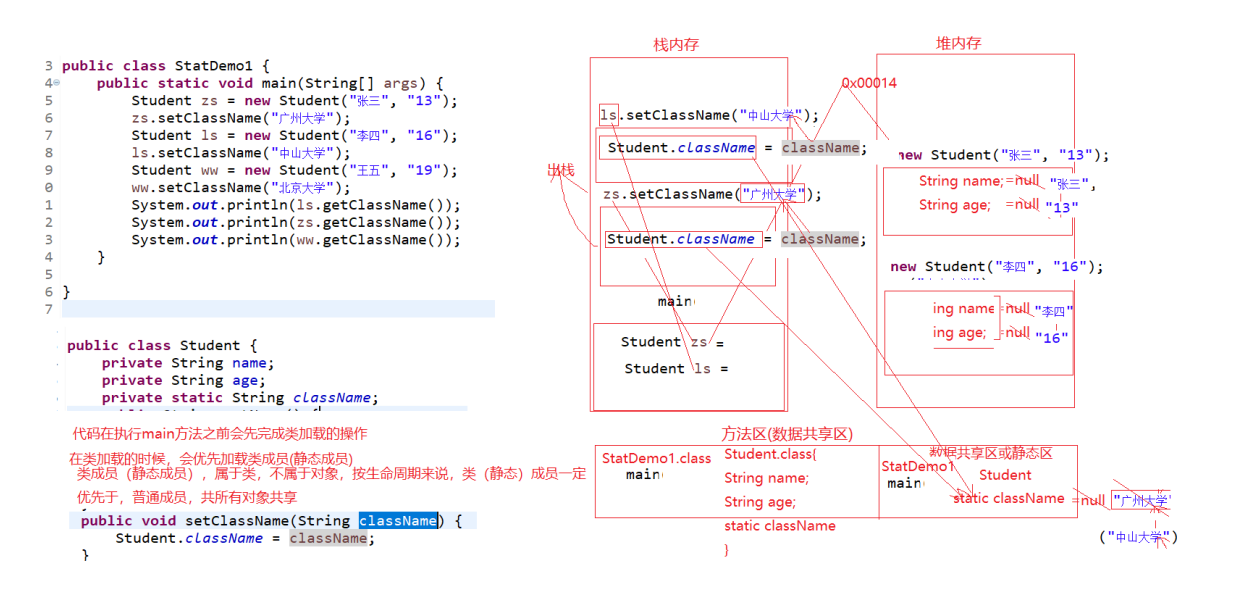Click 'Student zs =' in the stack frame
The width and height of the screenshot is (1236, 602).
[x=672, y=342]
